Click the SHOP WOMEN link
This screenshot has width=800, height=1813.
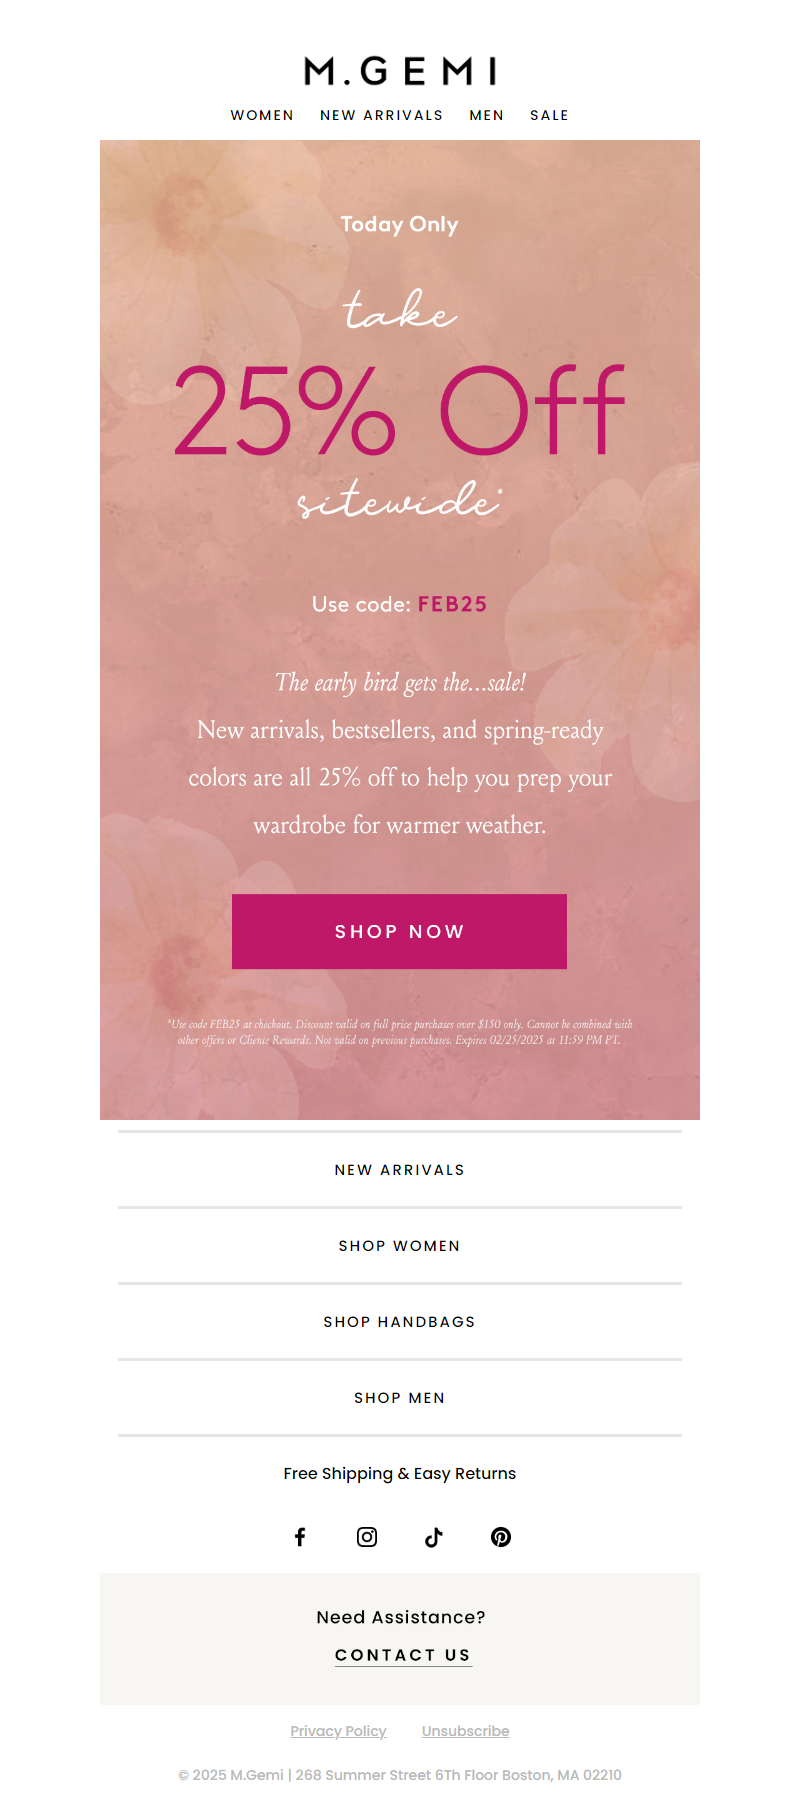click(x=400, y=1246)
